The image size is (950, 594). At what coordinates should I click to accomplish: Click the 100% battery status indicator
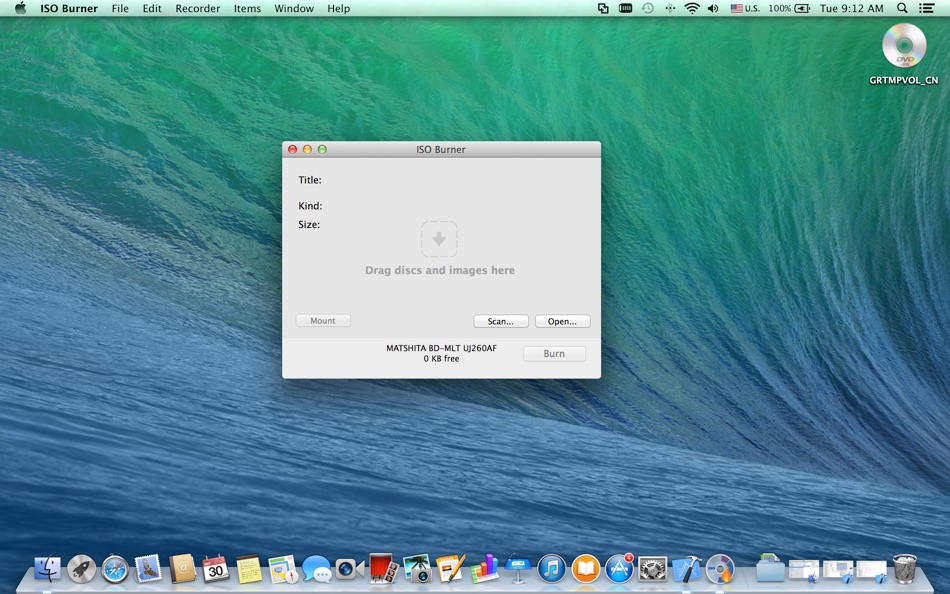[x=789, y=8]
